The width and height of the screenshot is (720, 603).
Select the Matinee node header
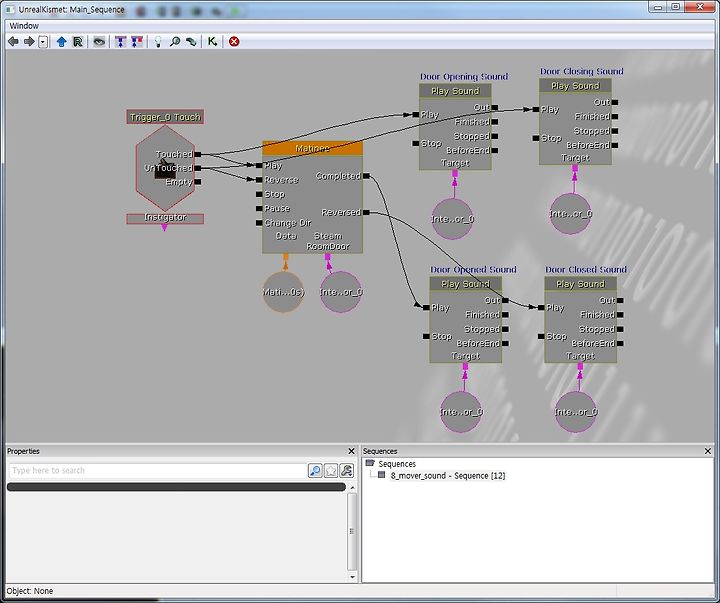coord(312,148)
